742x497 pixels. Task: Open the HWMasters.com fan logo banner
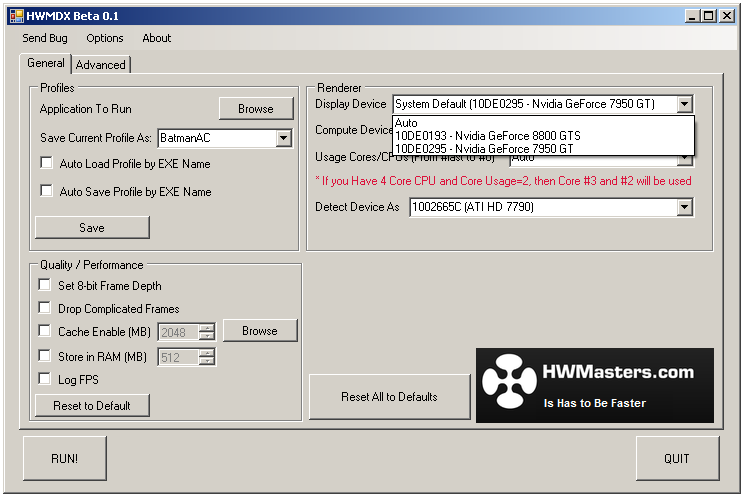594,385
